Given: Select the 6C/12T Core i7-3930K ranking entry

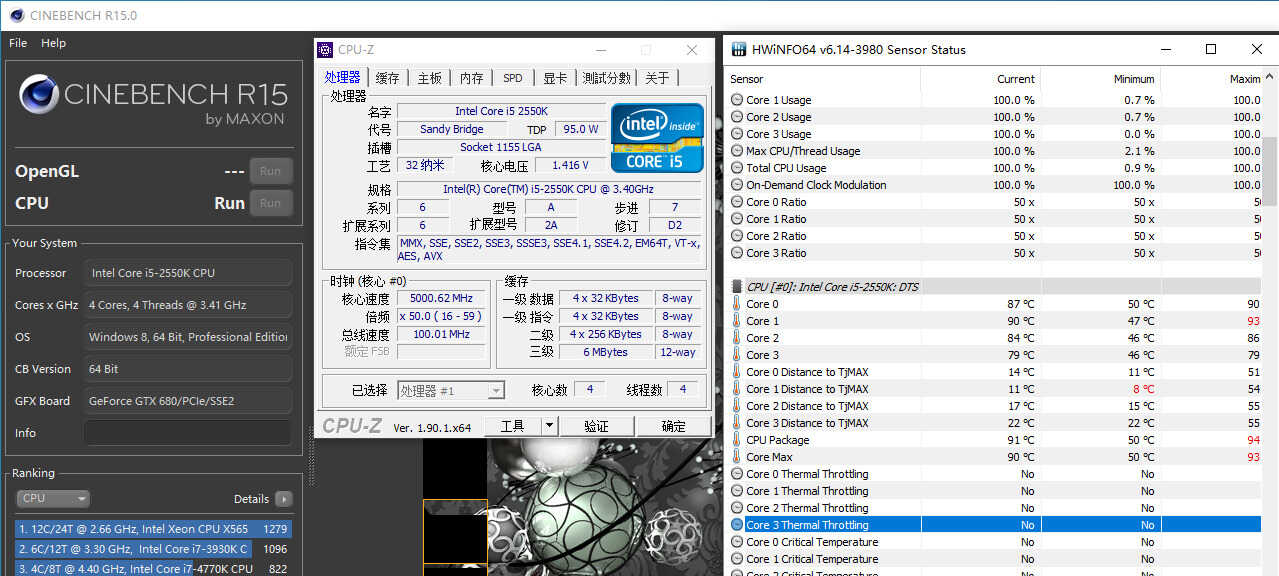Looking at the screenshot, I should (x=154, y=549).
